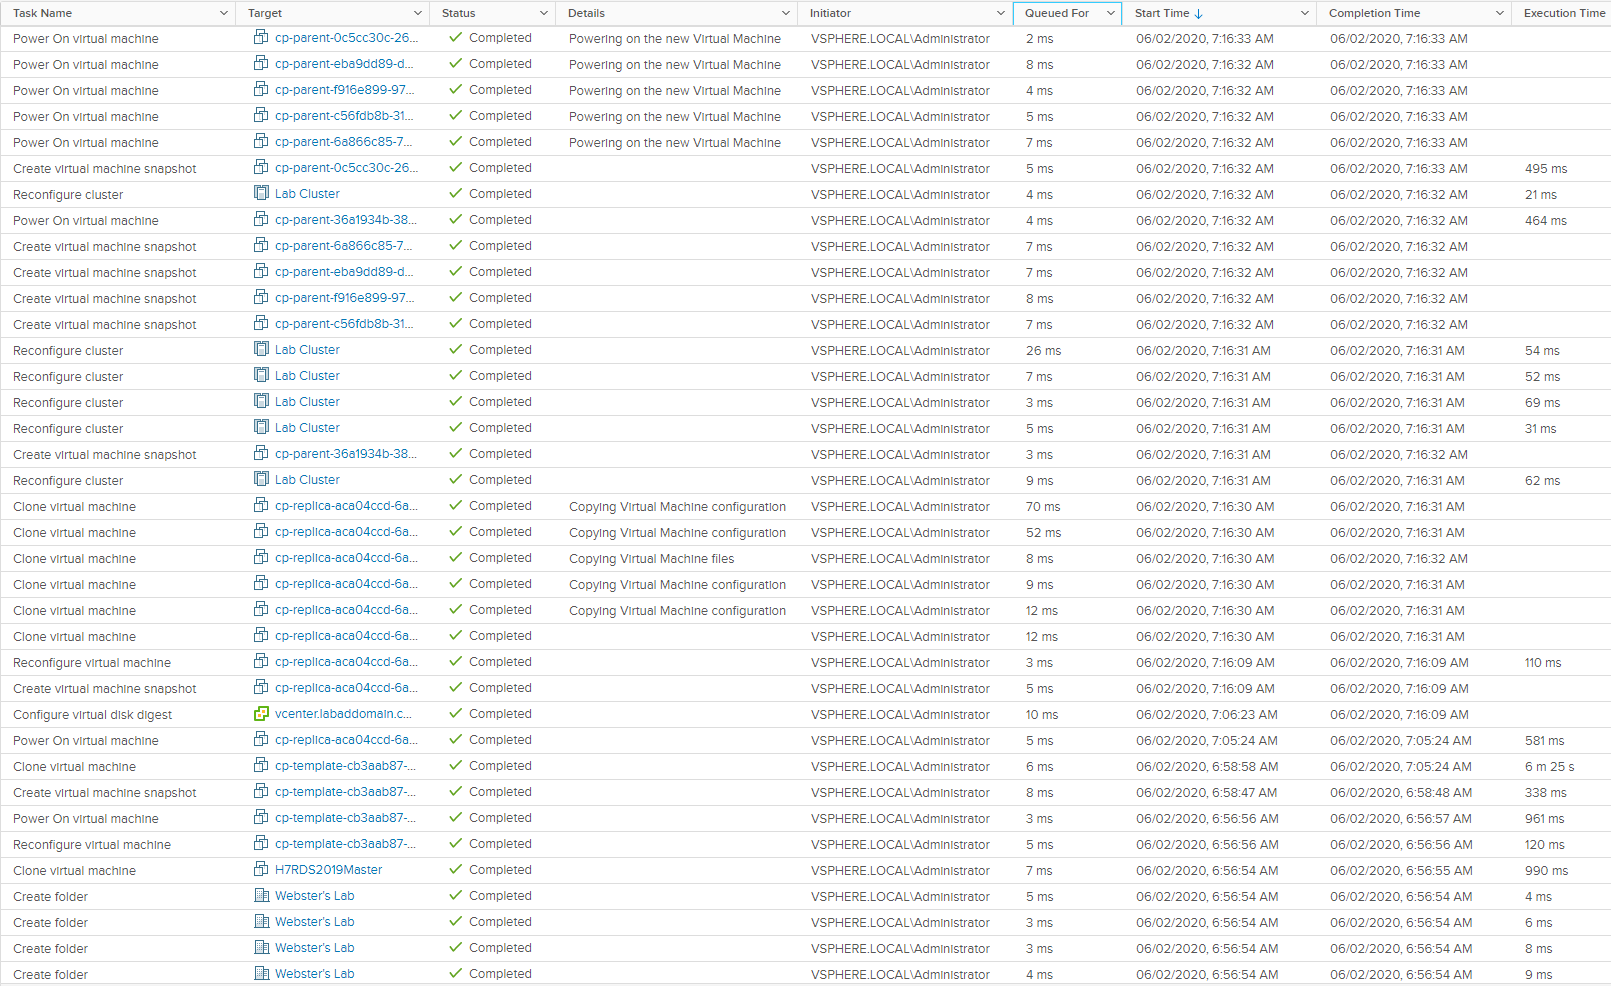Click cluster icon in the 26 ms queued row

pyautogui.click(x=261, y=350)
